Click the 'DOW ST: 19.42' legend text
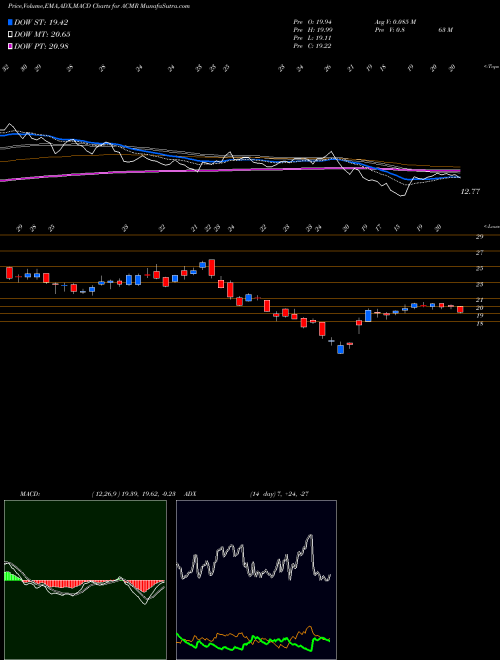Viewport: 500px width, 660px height. point(41,23)
